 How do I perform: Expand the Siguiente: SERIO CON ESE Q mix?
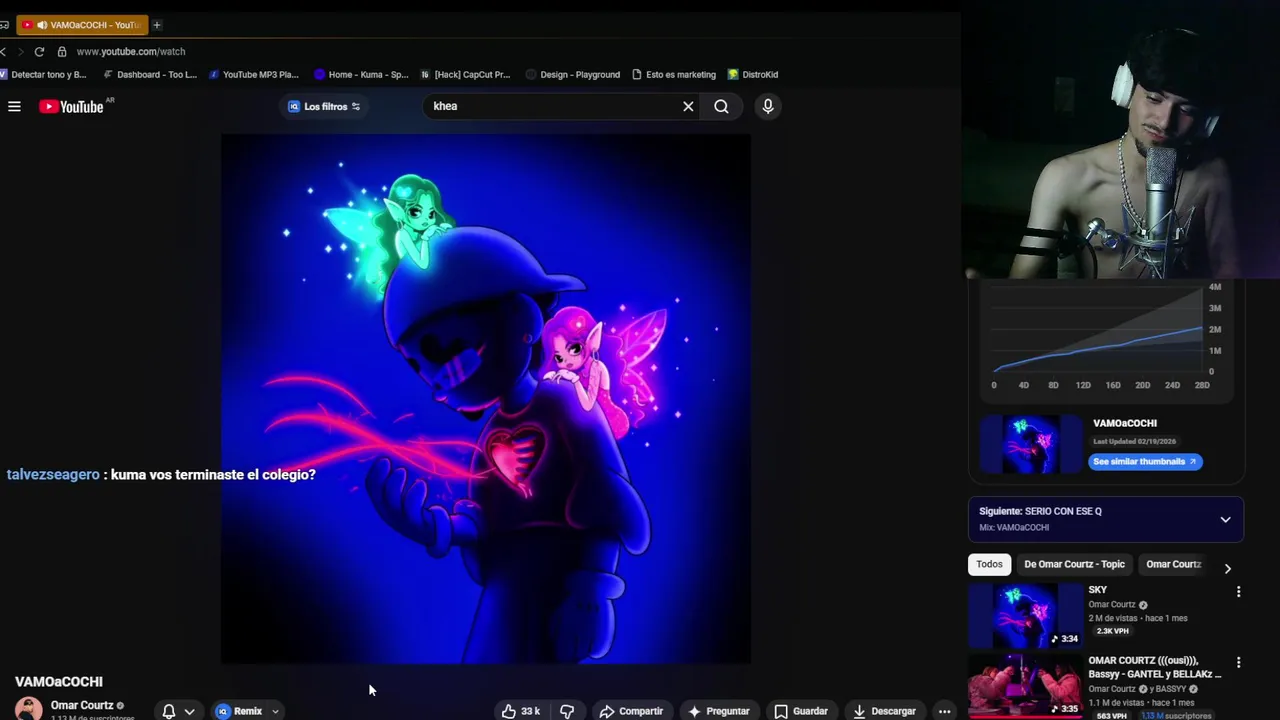click(x=1225, y=519)
